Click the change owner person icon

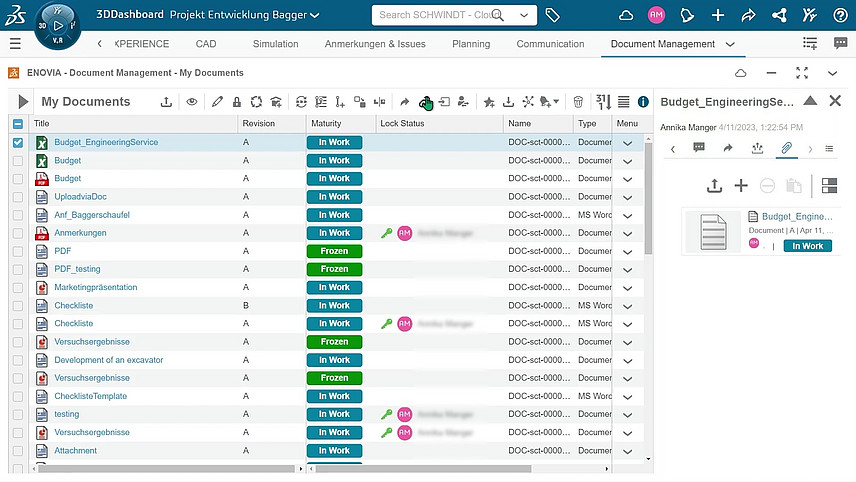(x=463, y=102)
